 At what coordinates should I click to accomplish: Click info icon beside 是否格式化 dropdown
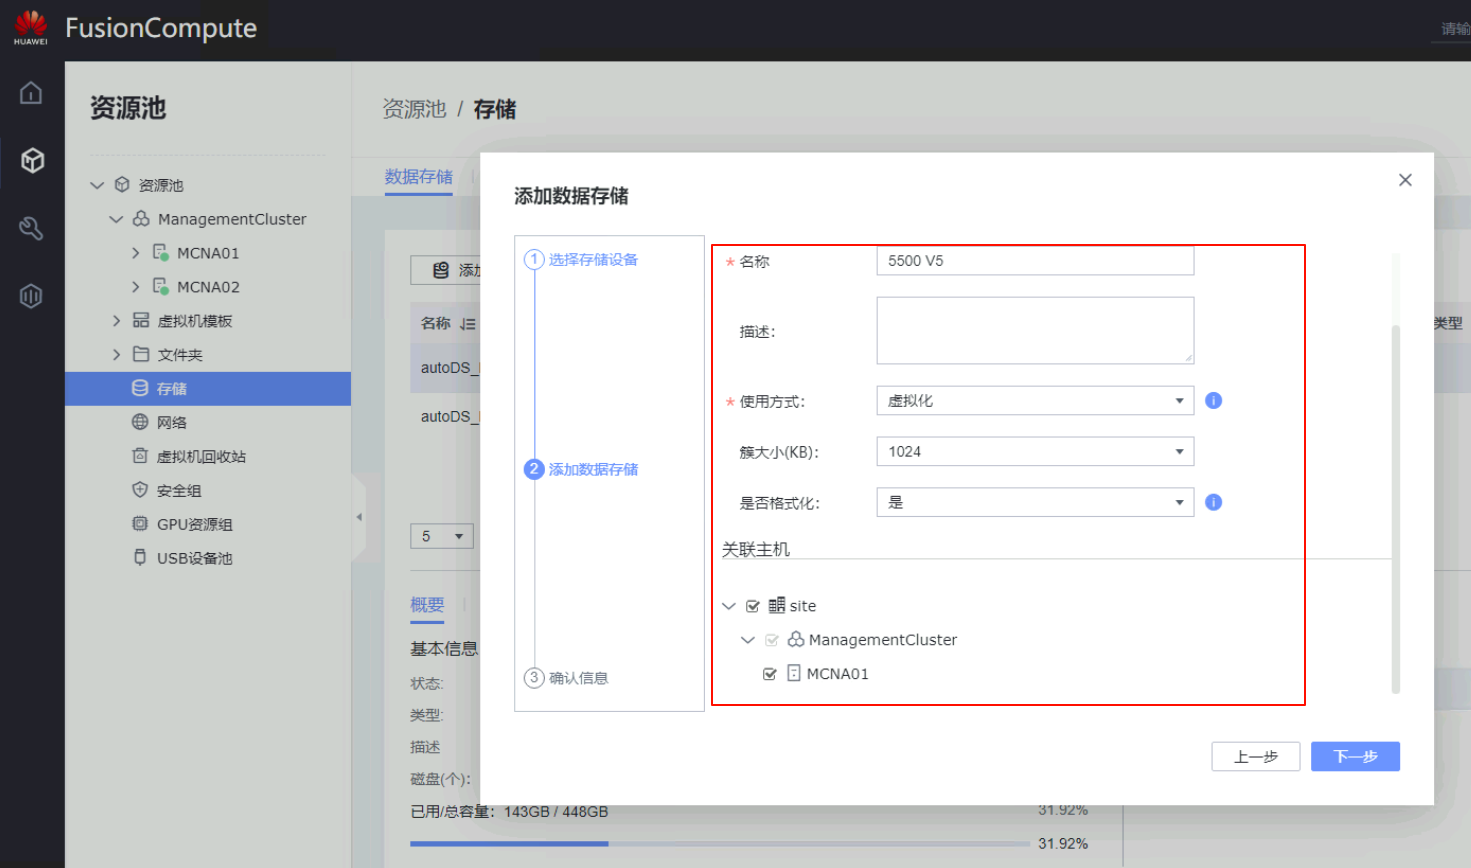pyautogui.click(x=1213, y=502)
